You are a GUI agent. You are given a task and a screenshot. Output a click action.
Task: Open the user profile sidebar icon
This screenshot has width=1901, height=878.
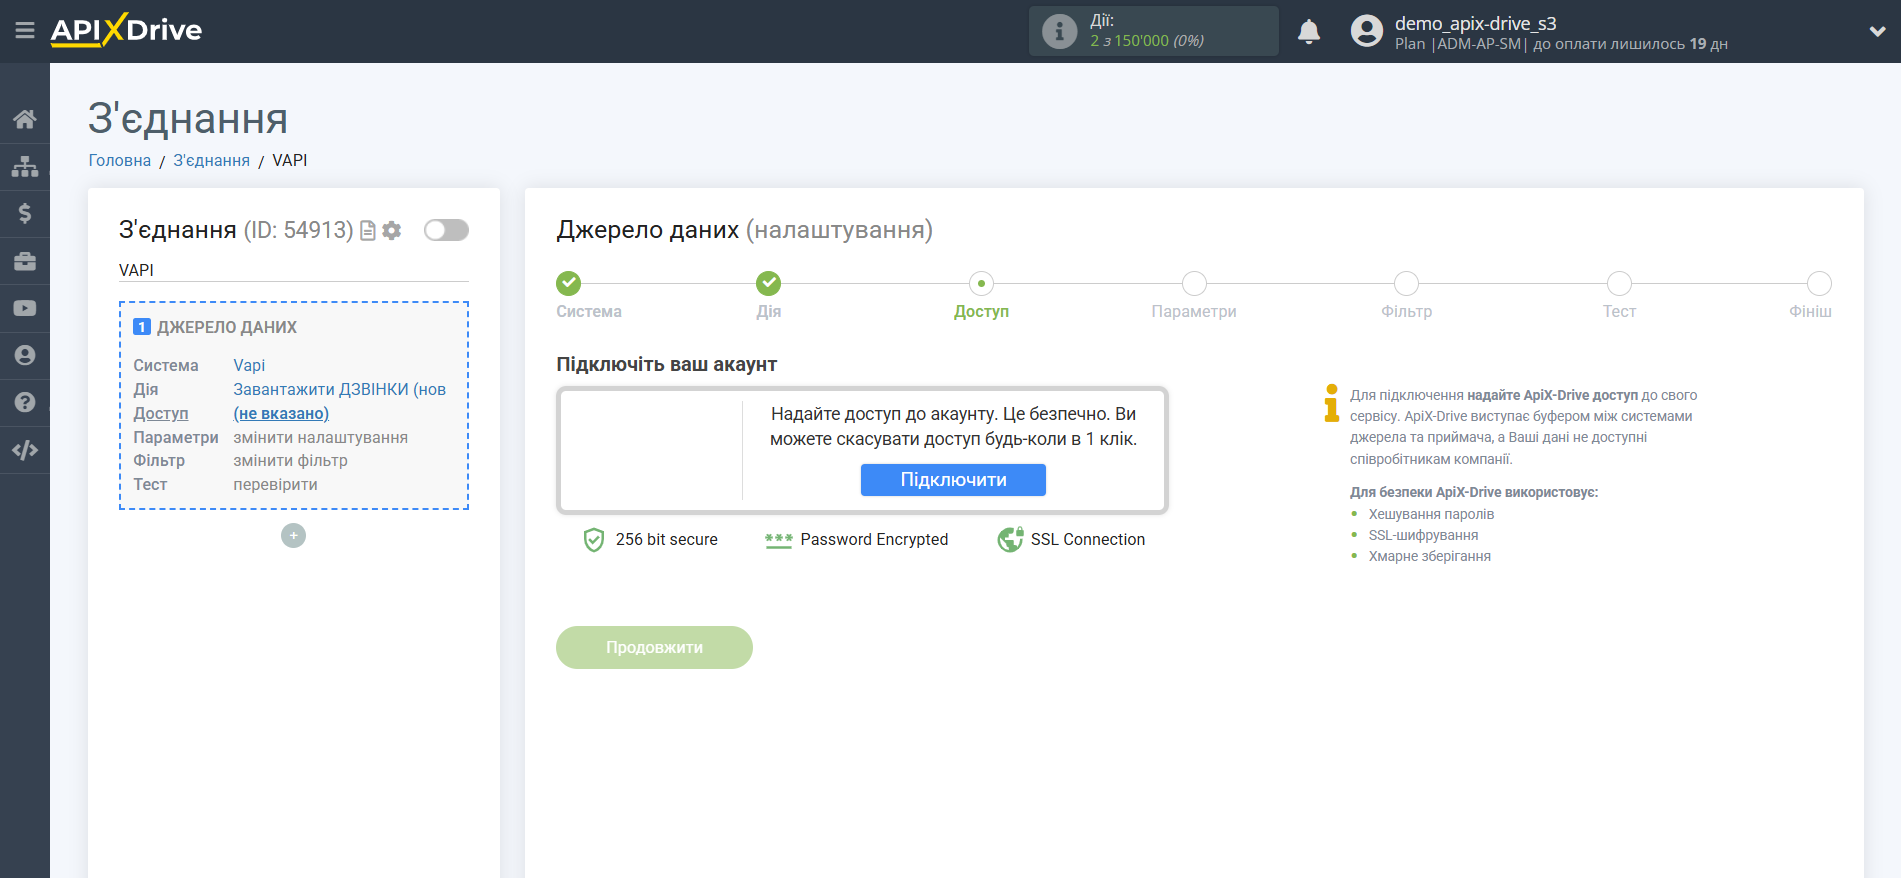click(25, 355)
